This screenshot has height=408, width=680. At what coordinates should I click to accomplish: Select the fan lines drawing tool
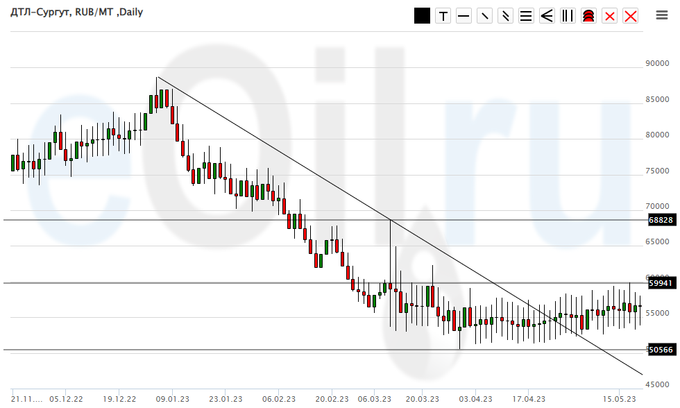(x=547, y=16)
